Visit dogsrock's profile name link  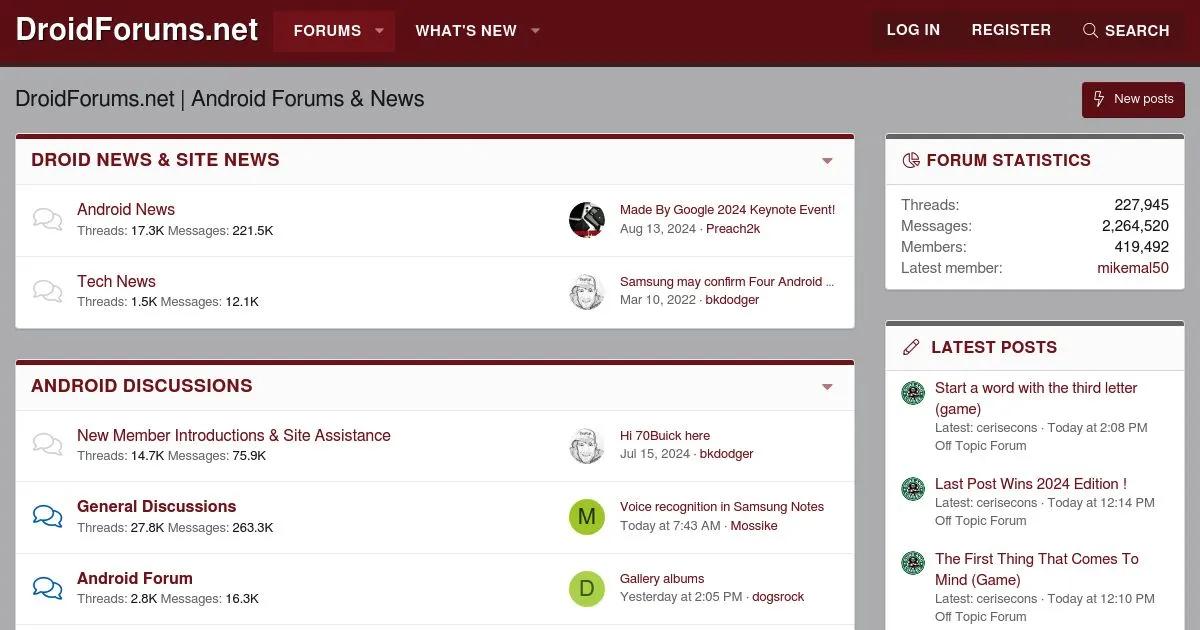pyautogui.click(x=778, y=597)
